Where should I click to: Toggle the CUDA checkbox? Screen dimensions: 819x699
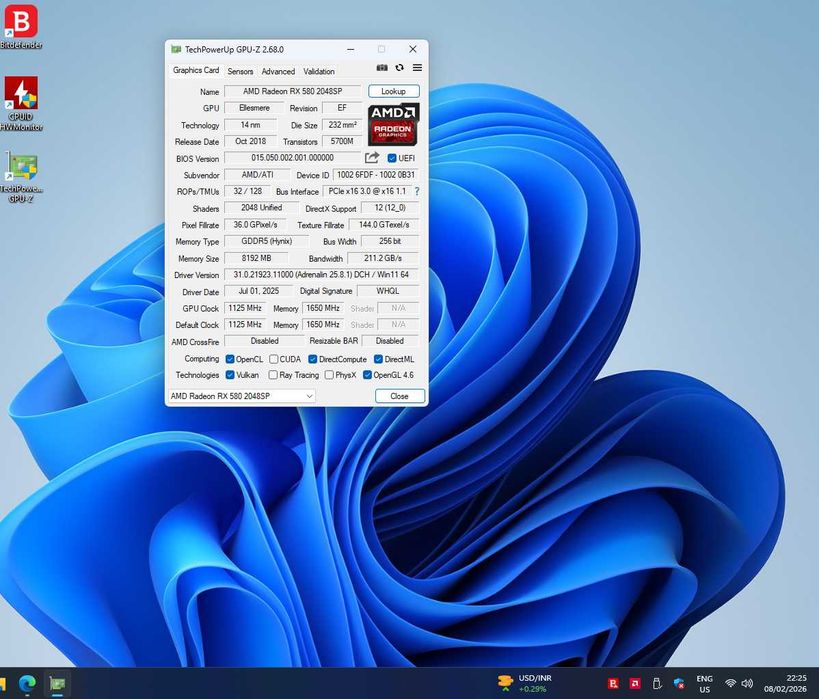pos(273,359)
